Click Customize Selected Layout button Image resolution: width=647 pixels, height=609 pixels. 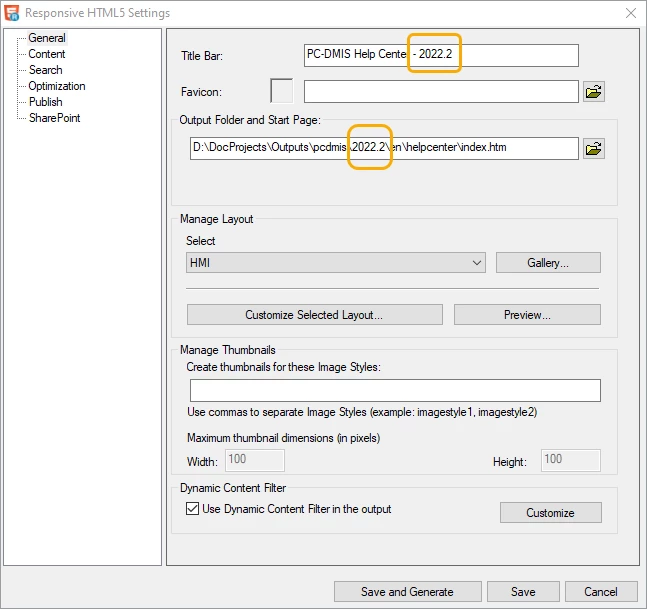click(x=314, y=315)
